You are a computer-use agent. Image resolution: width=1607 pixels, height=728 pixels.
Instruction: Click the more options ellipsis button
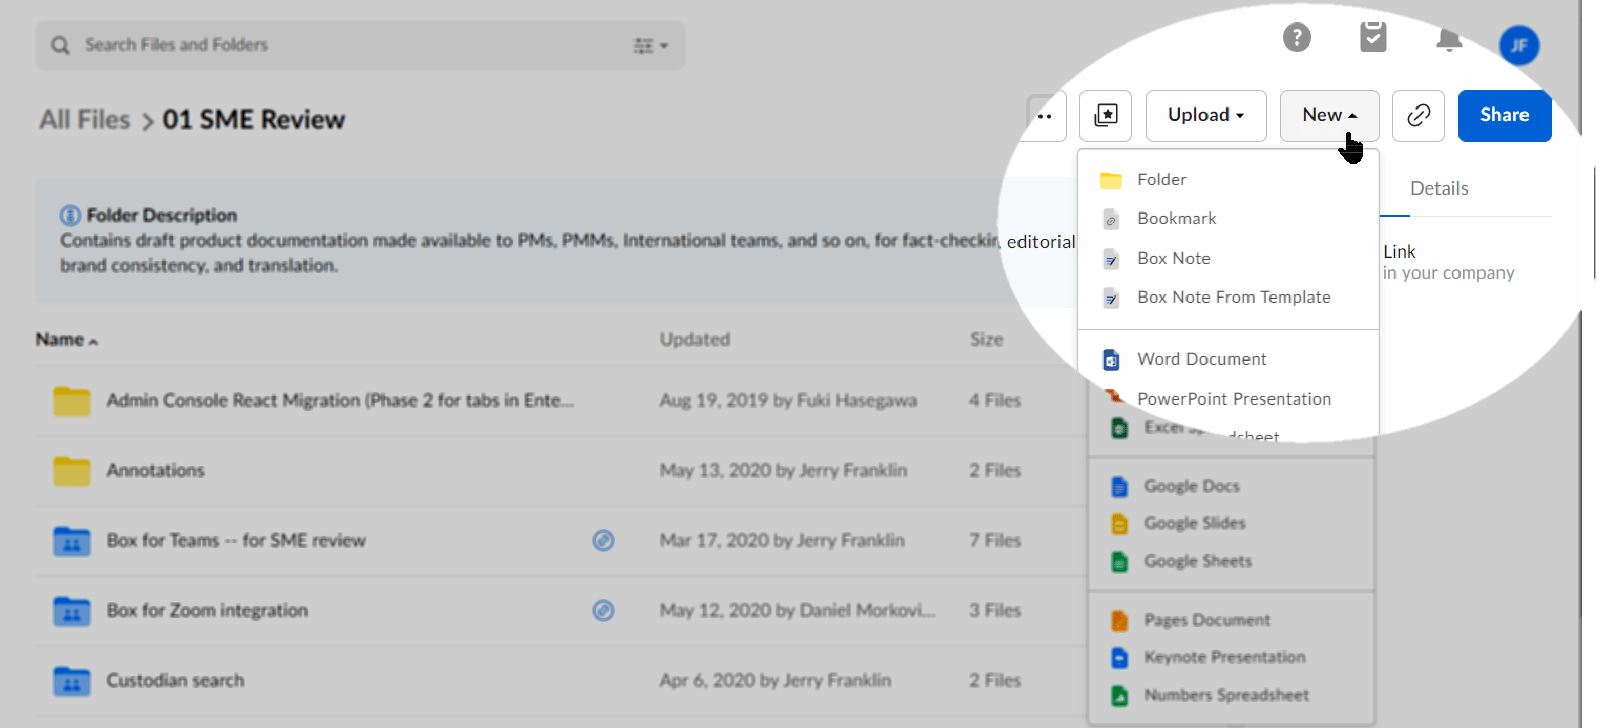tap(1046, 116)
